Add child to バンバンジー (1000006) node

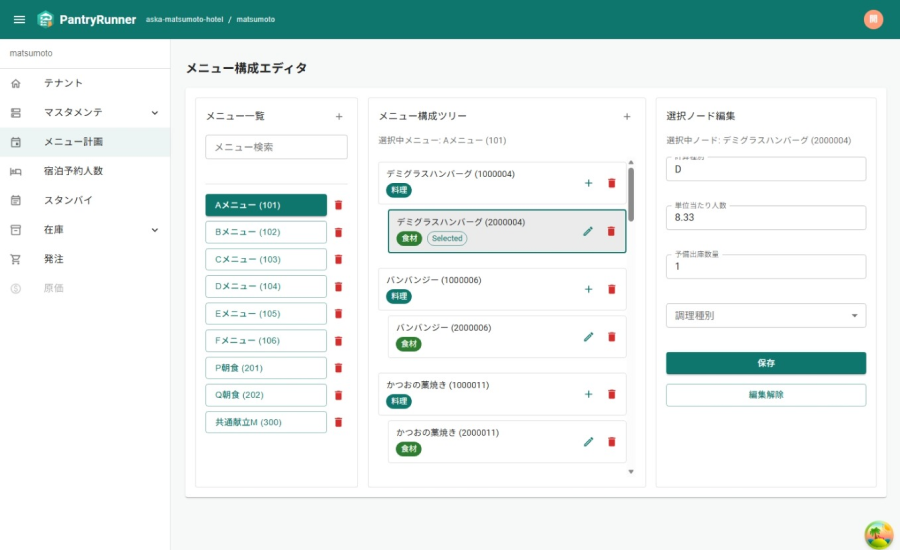(588, 289)
